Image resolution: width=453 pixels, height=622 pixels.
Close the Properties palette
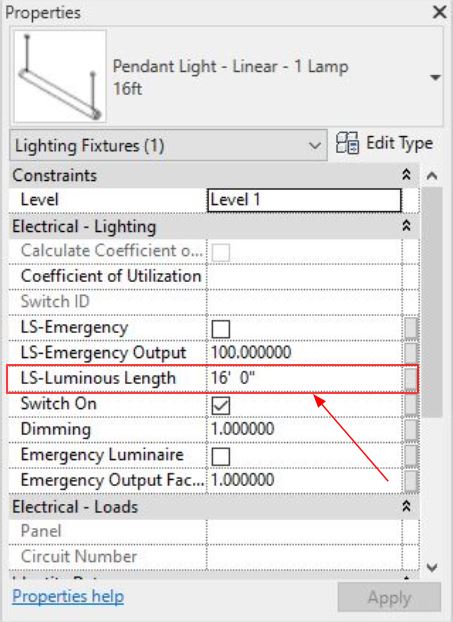tap(440, 12)
